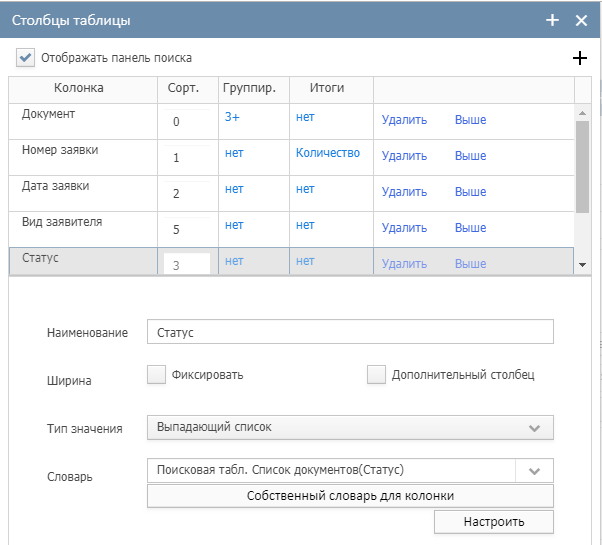Click 3+ grouping link for Документ
This screenshot has height=545, width=602.
pyautogui.click(x=232, y=118)
